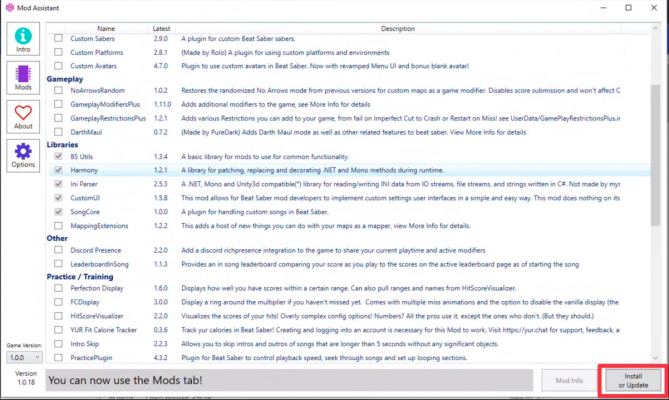The width and height of the screenshot is (669, 400).
Task: Click the Intro Skip description text
Action: coord(340,344)
